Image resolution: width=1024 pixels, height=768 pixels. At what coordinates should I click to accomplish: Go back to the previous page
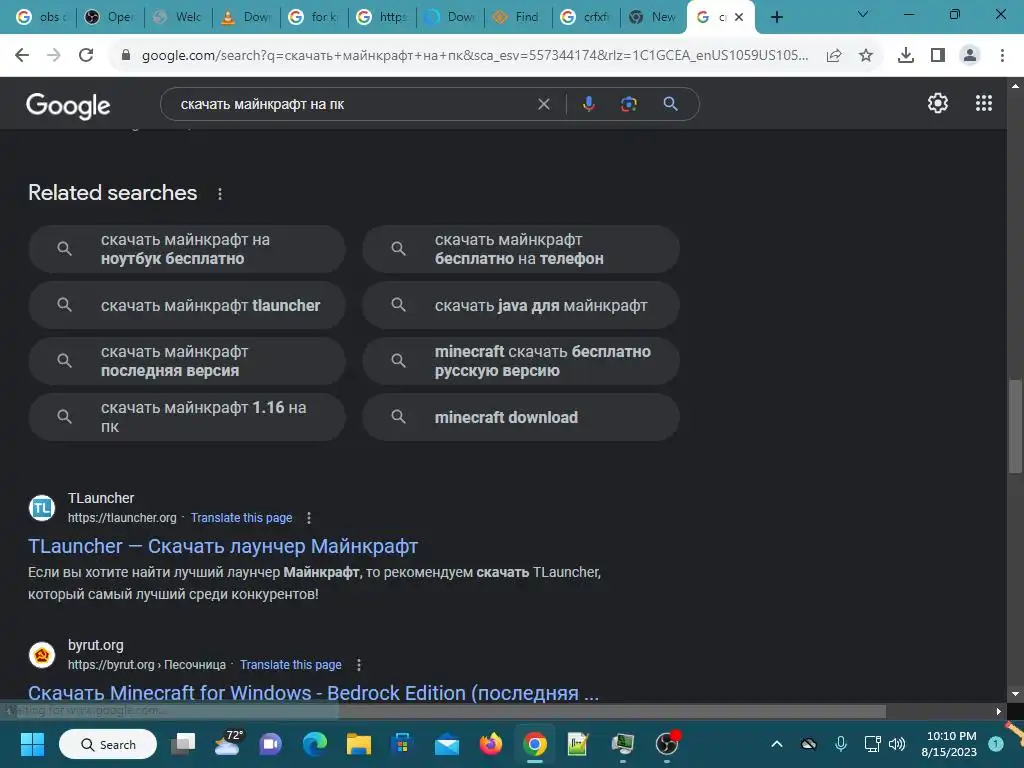click(x=22, y=56)
